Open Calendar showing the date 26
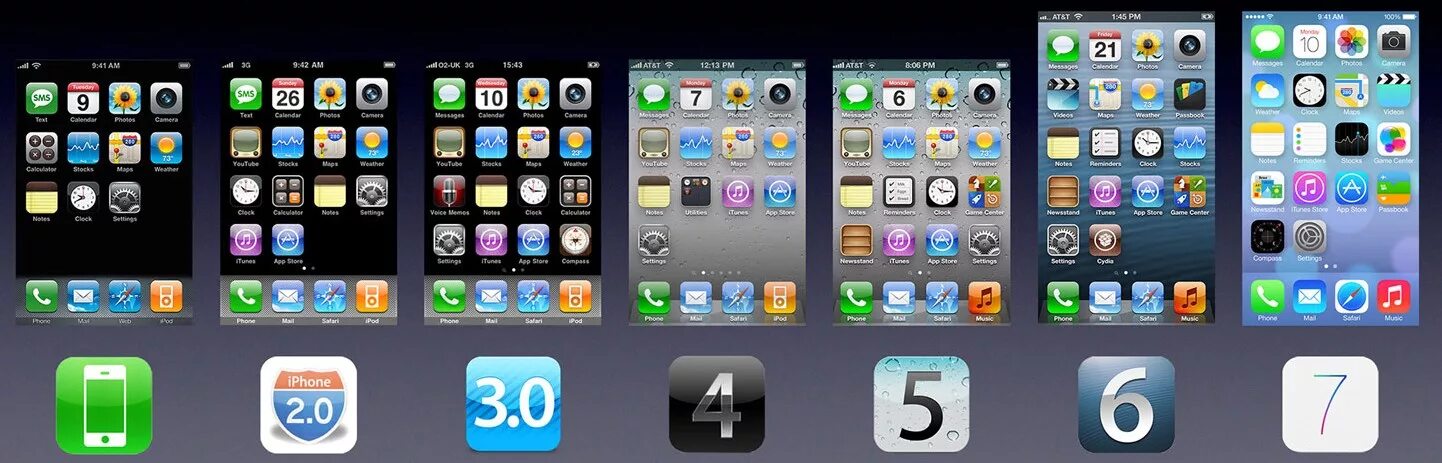This screenshot has height=463, width=1442. tap(288, 94)
